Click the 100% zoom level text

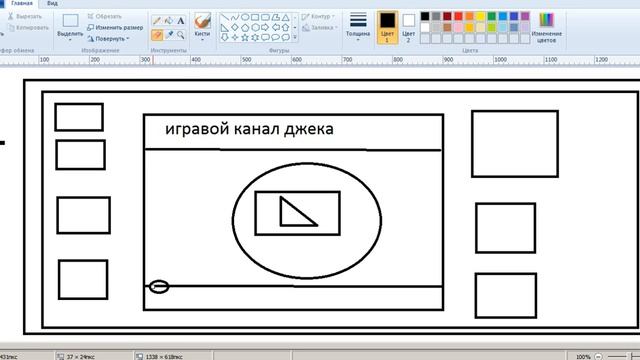[x=583, y=357]
